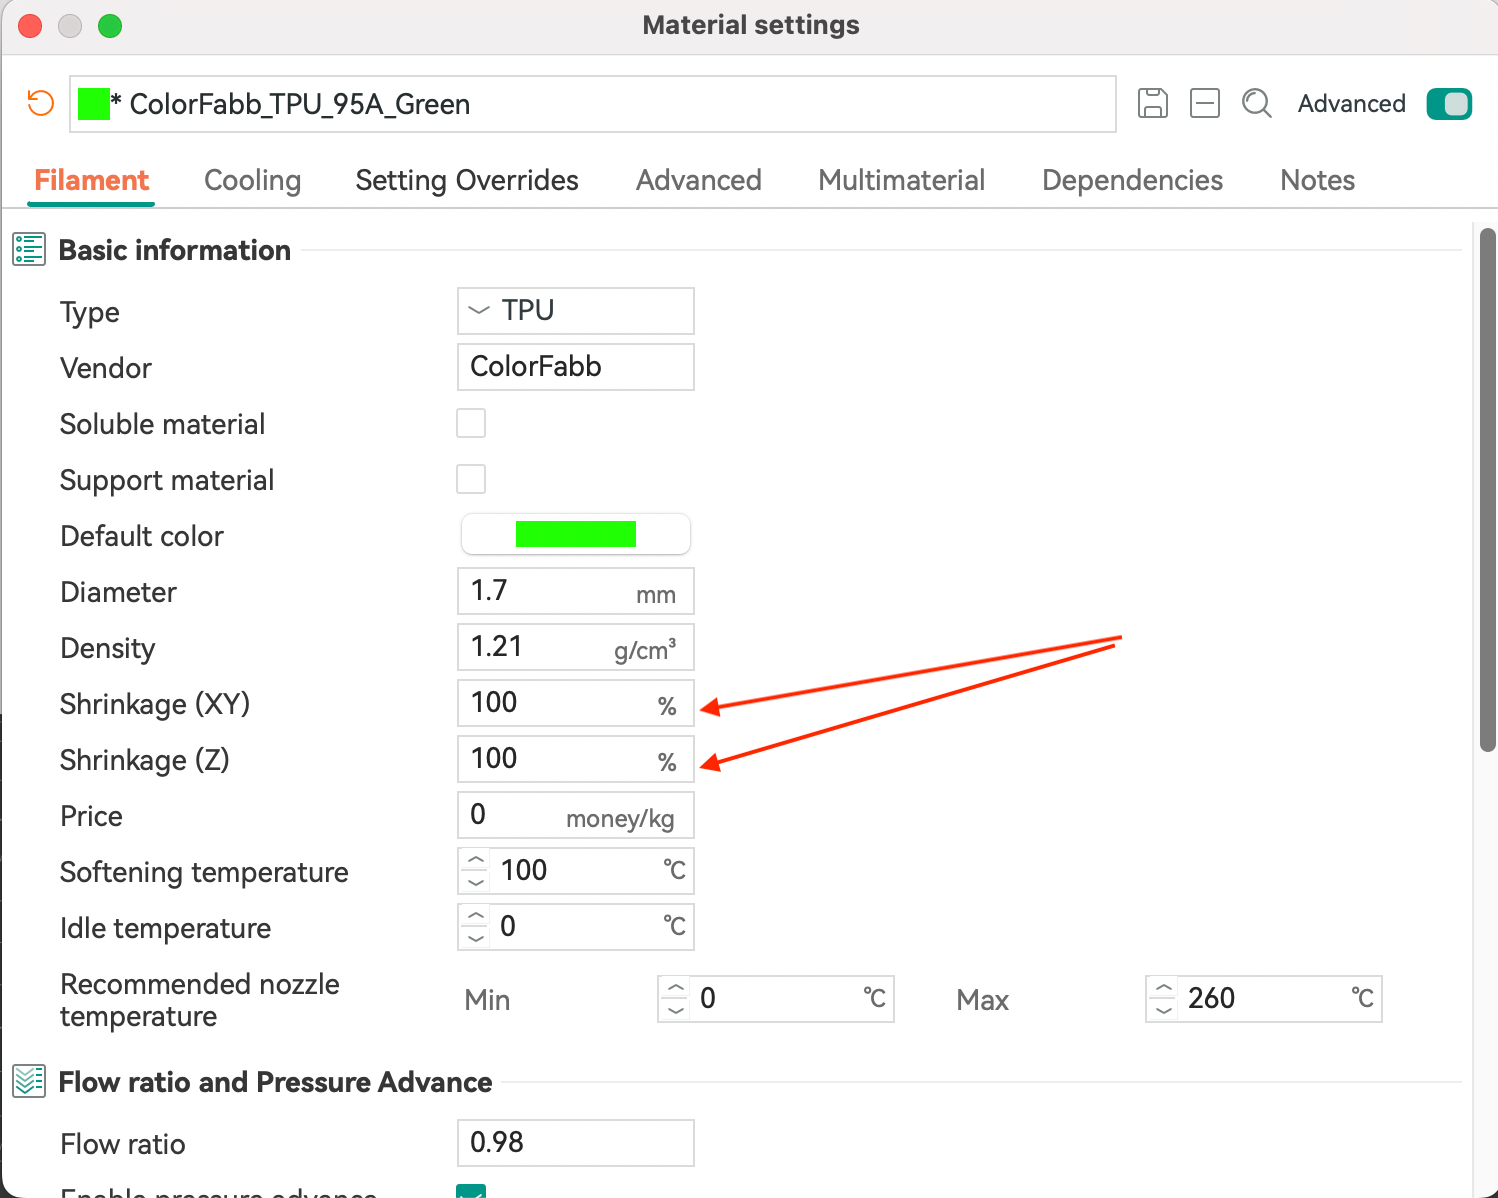This screenshot has height=1198, width=1498.
Task: Toggle the Advanced mode switch
Action: pos(1448,104)
